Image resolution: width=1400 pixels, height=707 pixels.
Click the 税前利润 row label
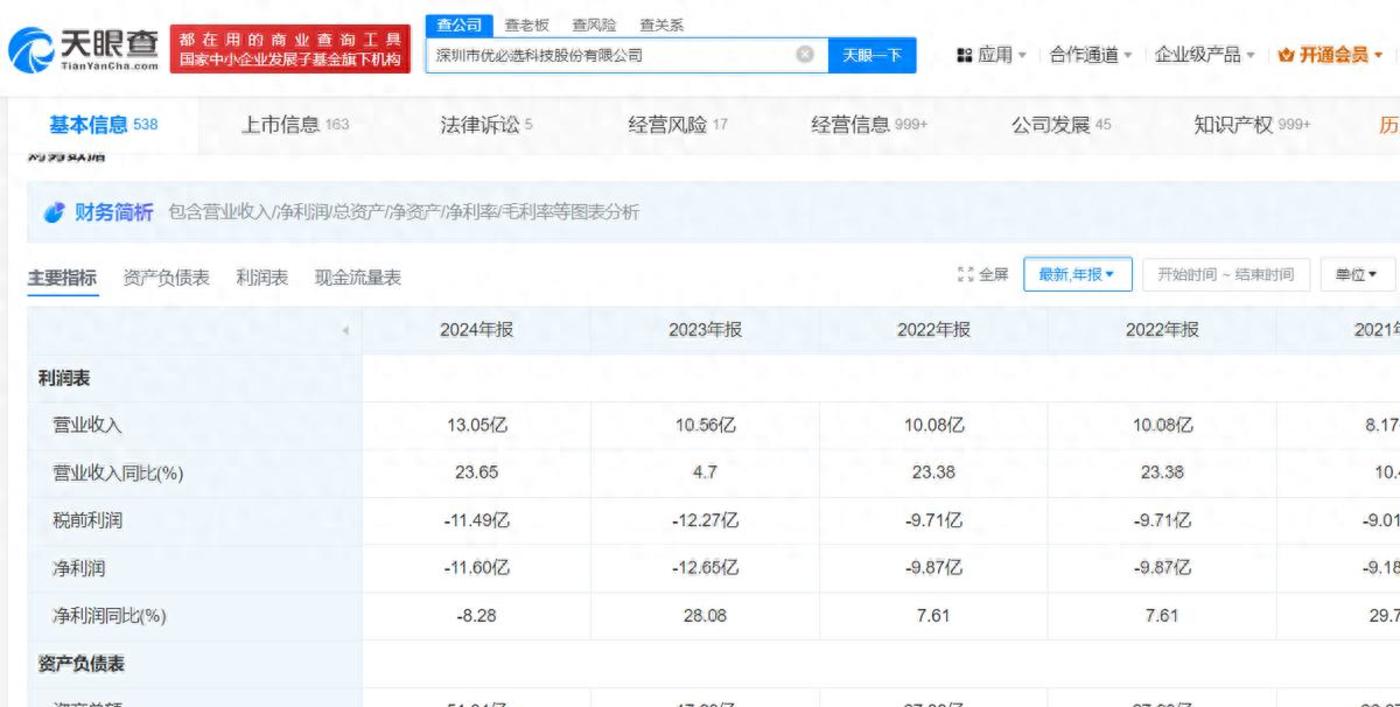(87, 520)
